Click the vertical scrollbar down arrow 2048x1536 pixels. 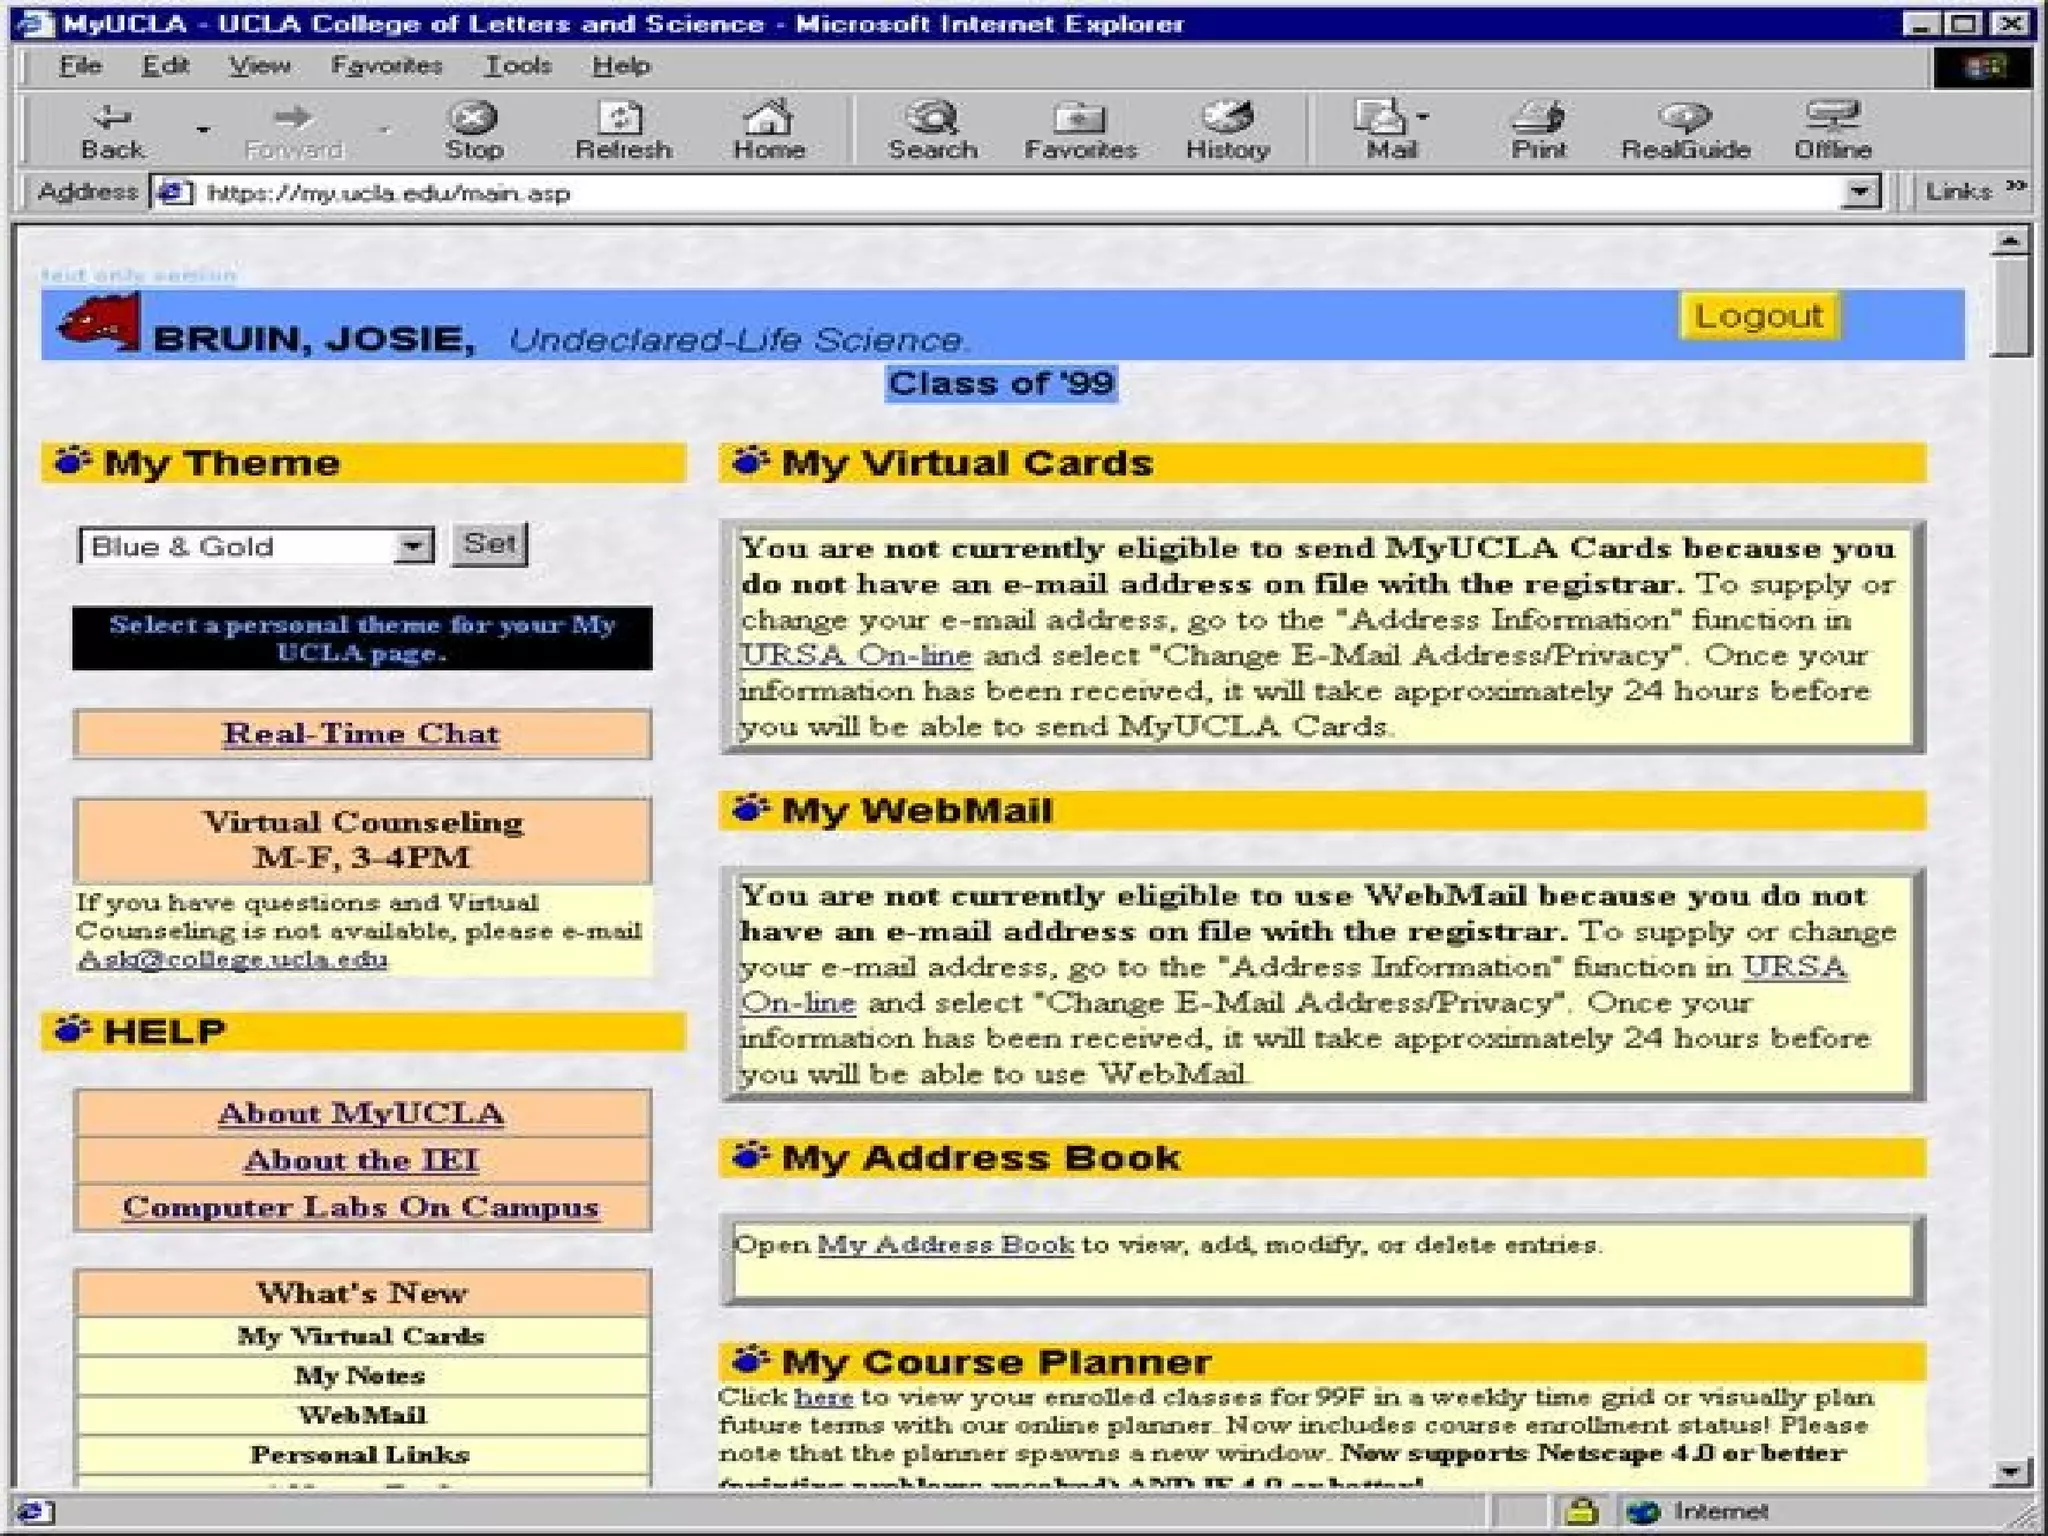click(x=2010, y=1471)
